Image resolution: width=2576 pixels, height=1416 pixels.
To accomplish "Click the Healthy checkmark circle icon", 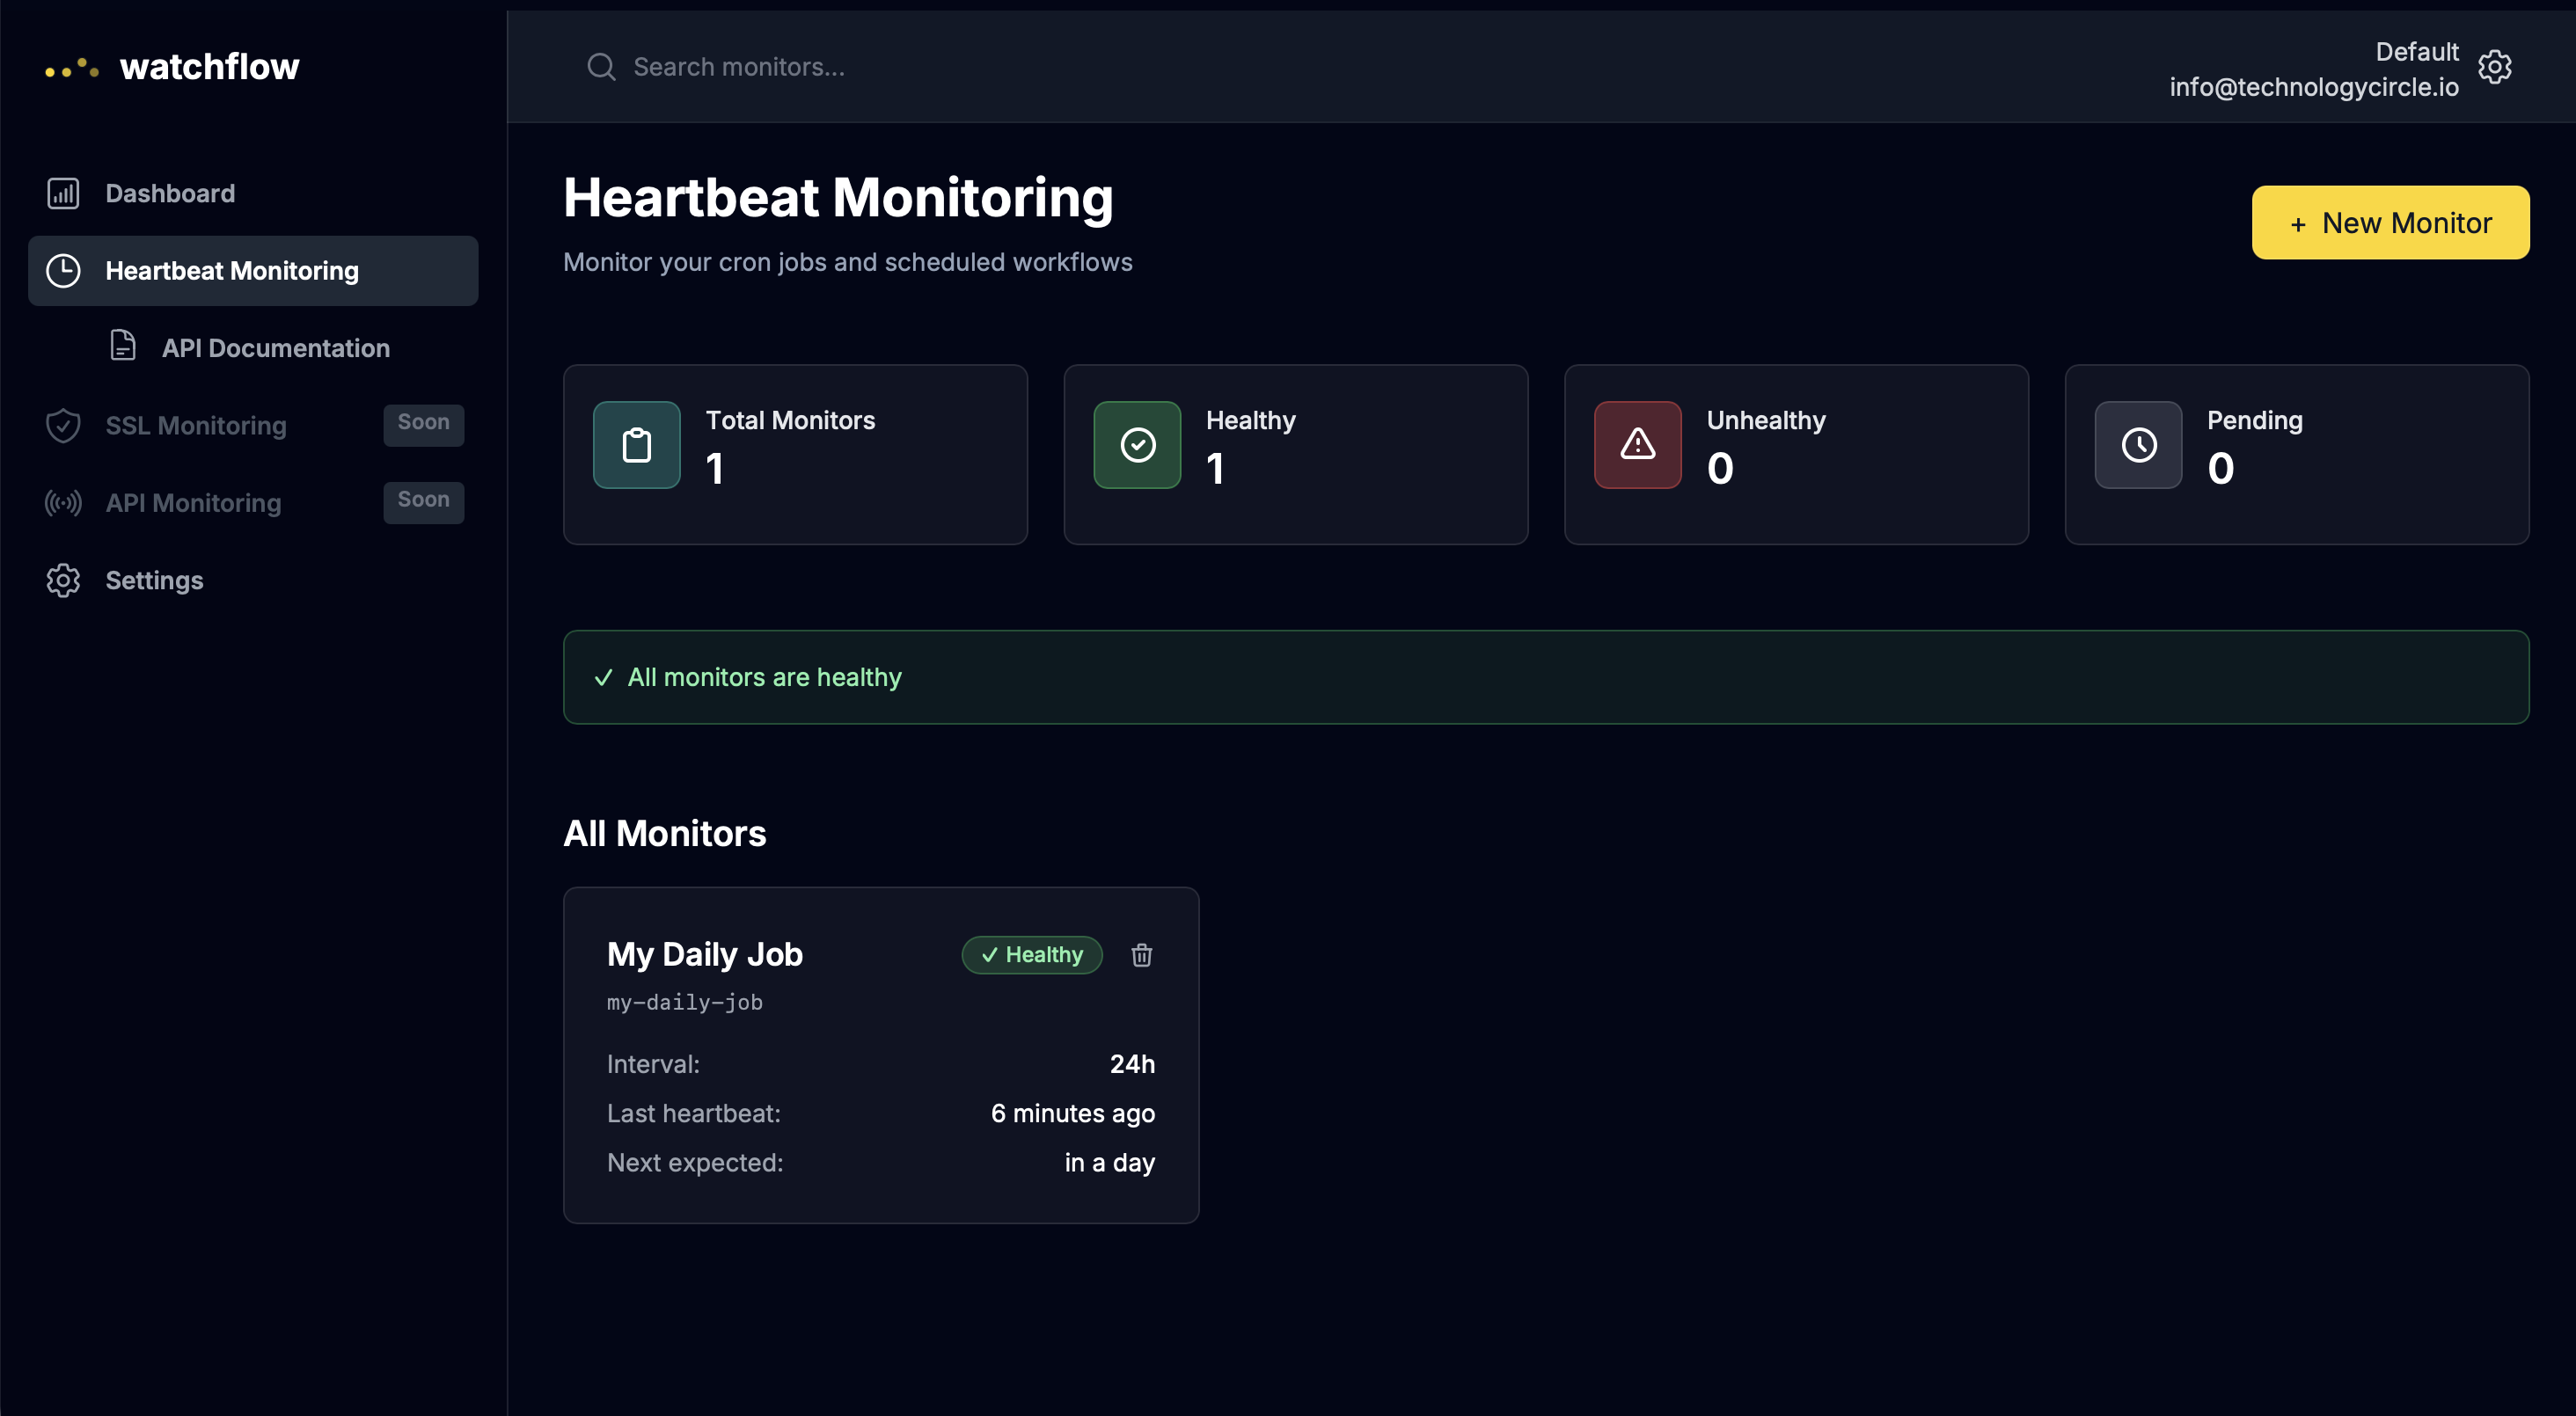I will [x=1137, y=445].
